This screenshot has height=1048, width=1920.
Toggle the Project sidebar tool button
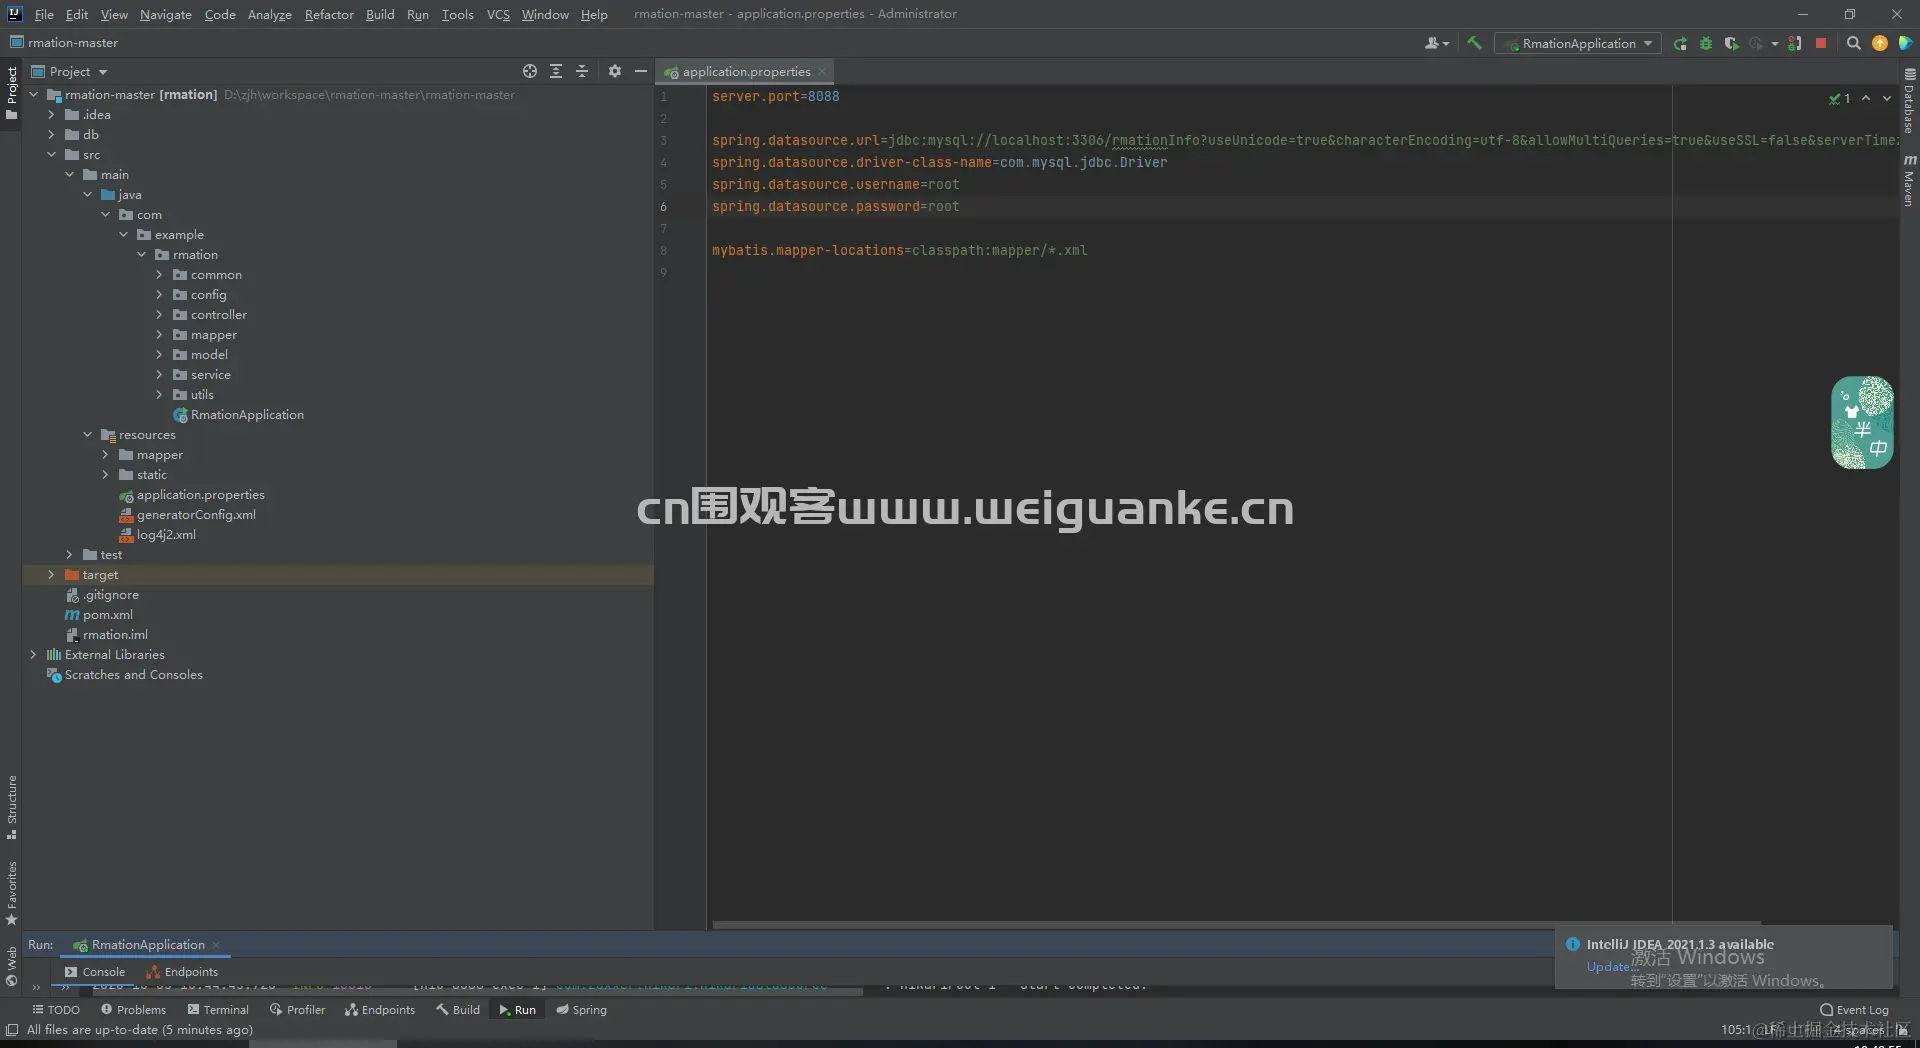pos(12,93)
